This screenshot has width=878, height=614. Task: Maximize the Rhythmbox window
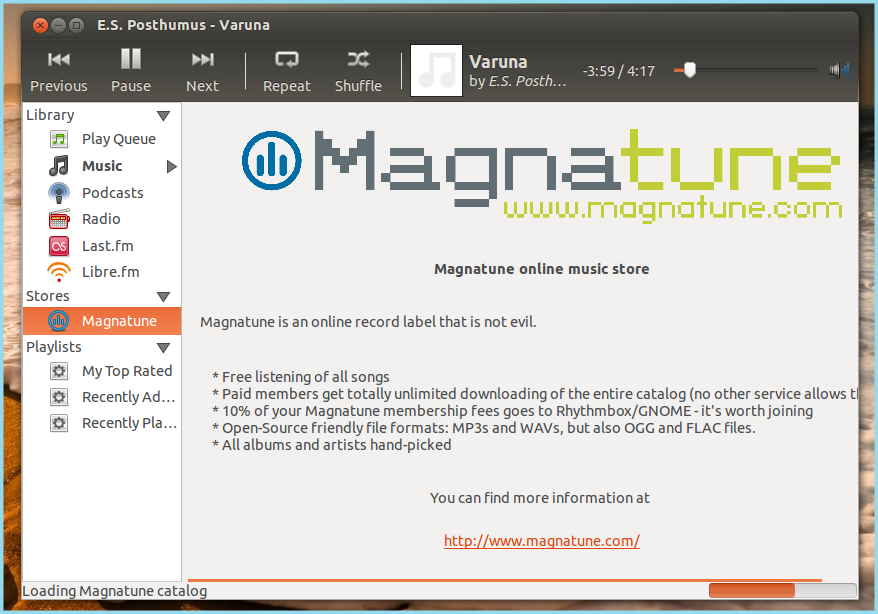(77, 25)
